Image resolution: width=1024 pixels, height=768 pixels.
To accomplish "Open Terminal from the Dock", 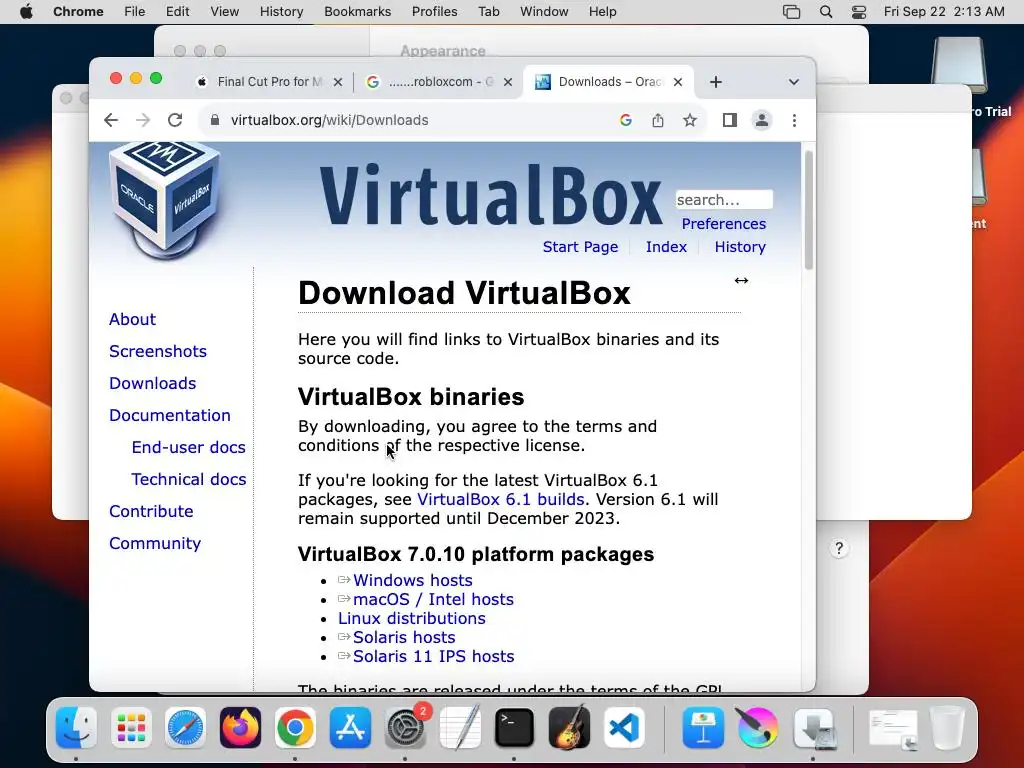I will pyautogui.click(x=515, y=727).
